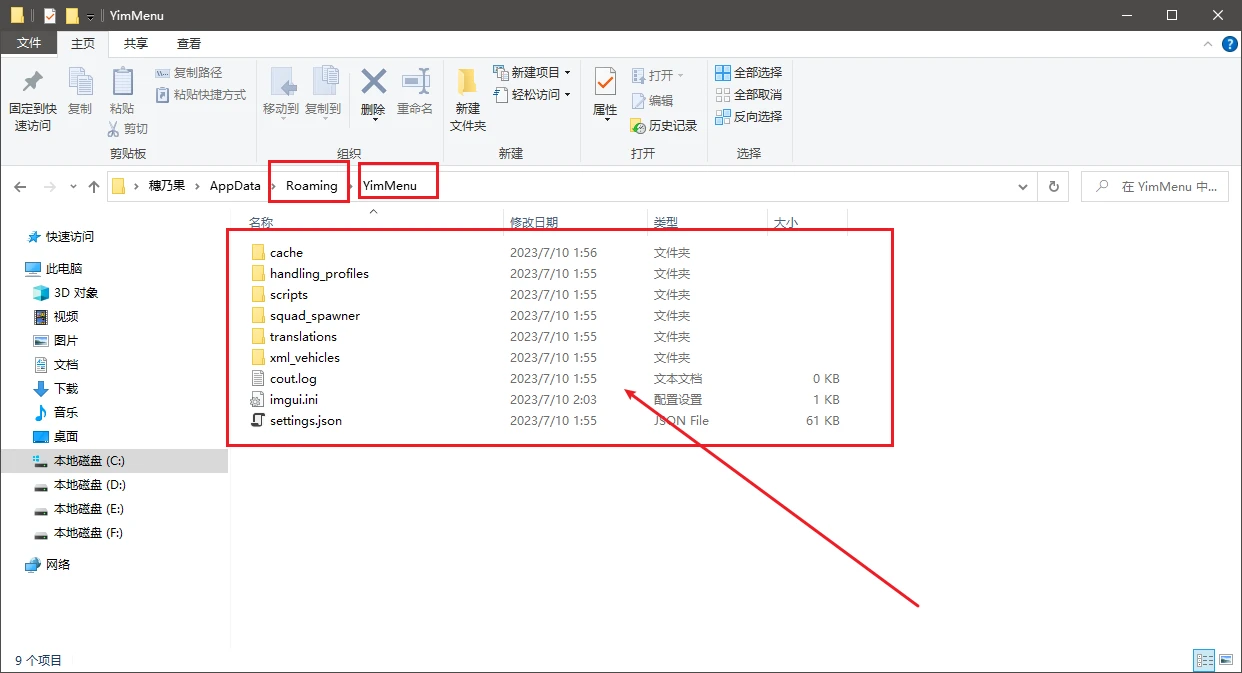Select the settings.json file
Image resolution: width=1242 pixels, height=673 pixels.
click(x=305, y=421)
